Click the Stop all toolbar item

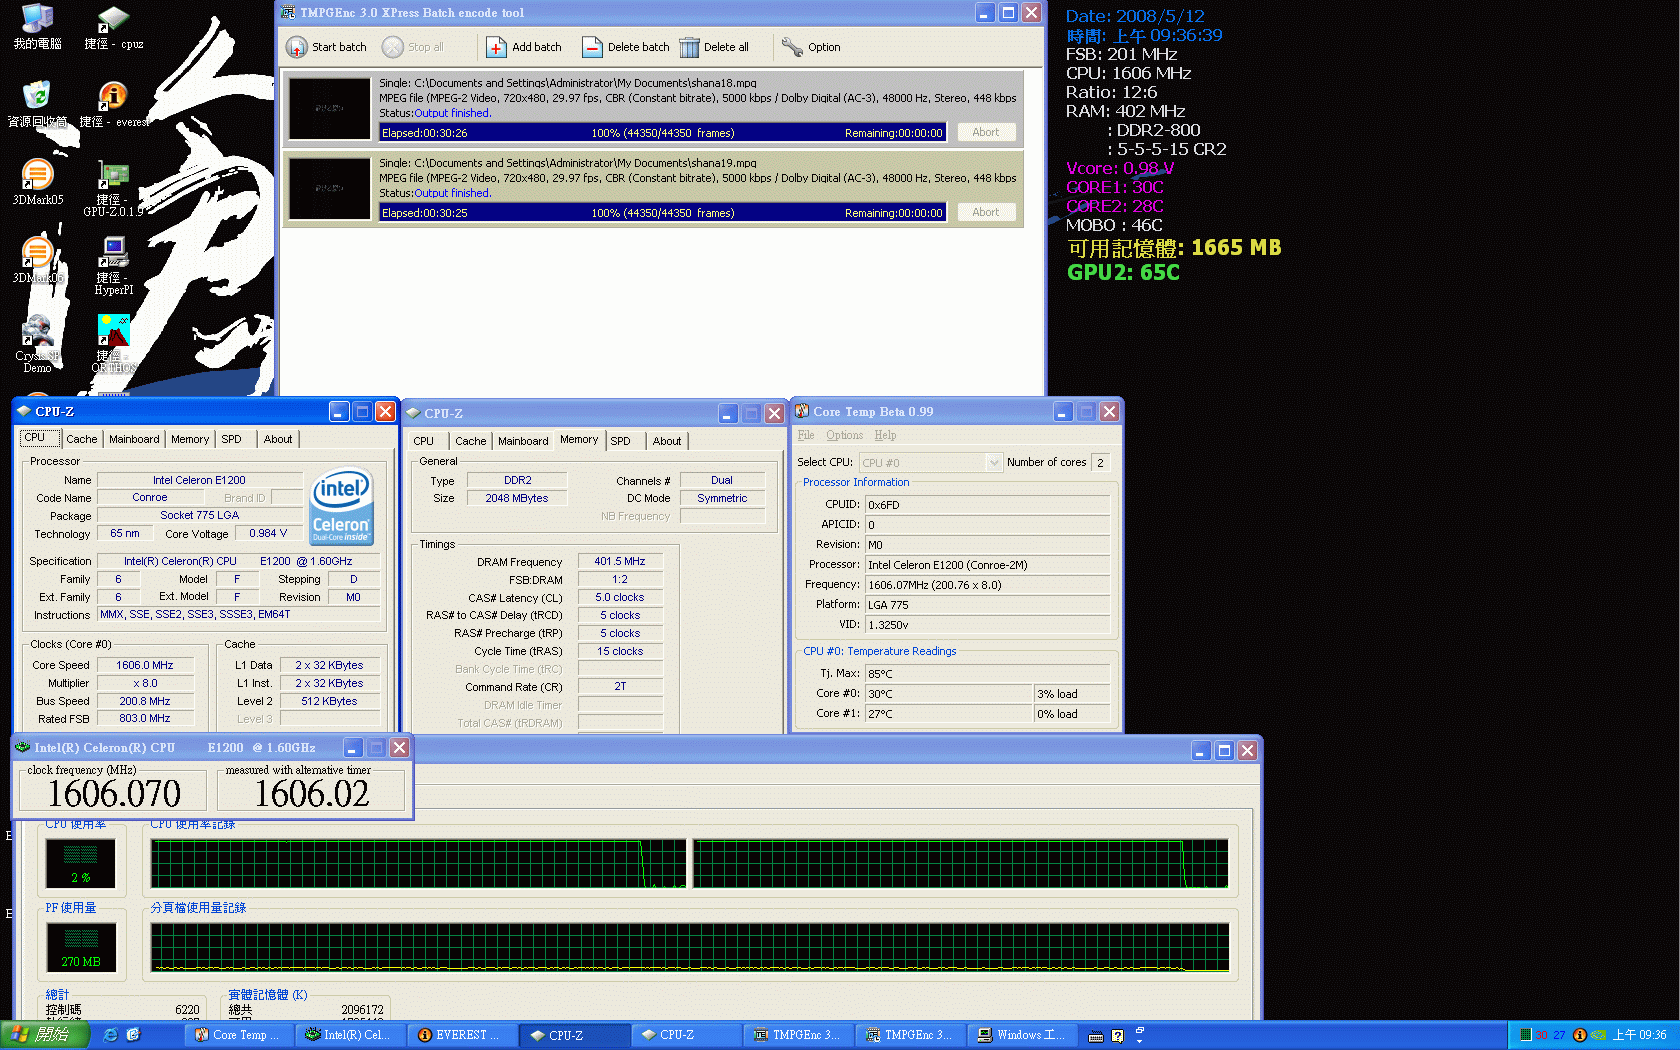pos(413,47)
